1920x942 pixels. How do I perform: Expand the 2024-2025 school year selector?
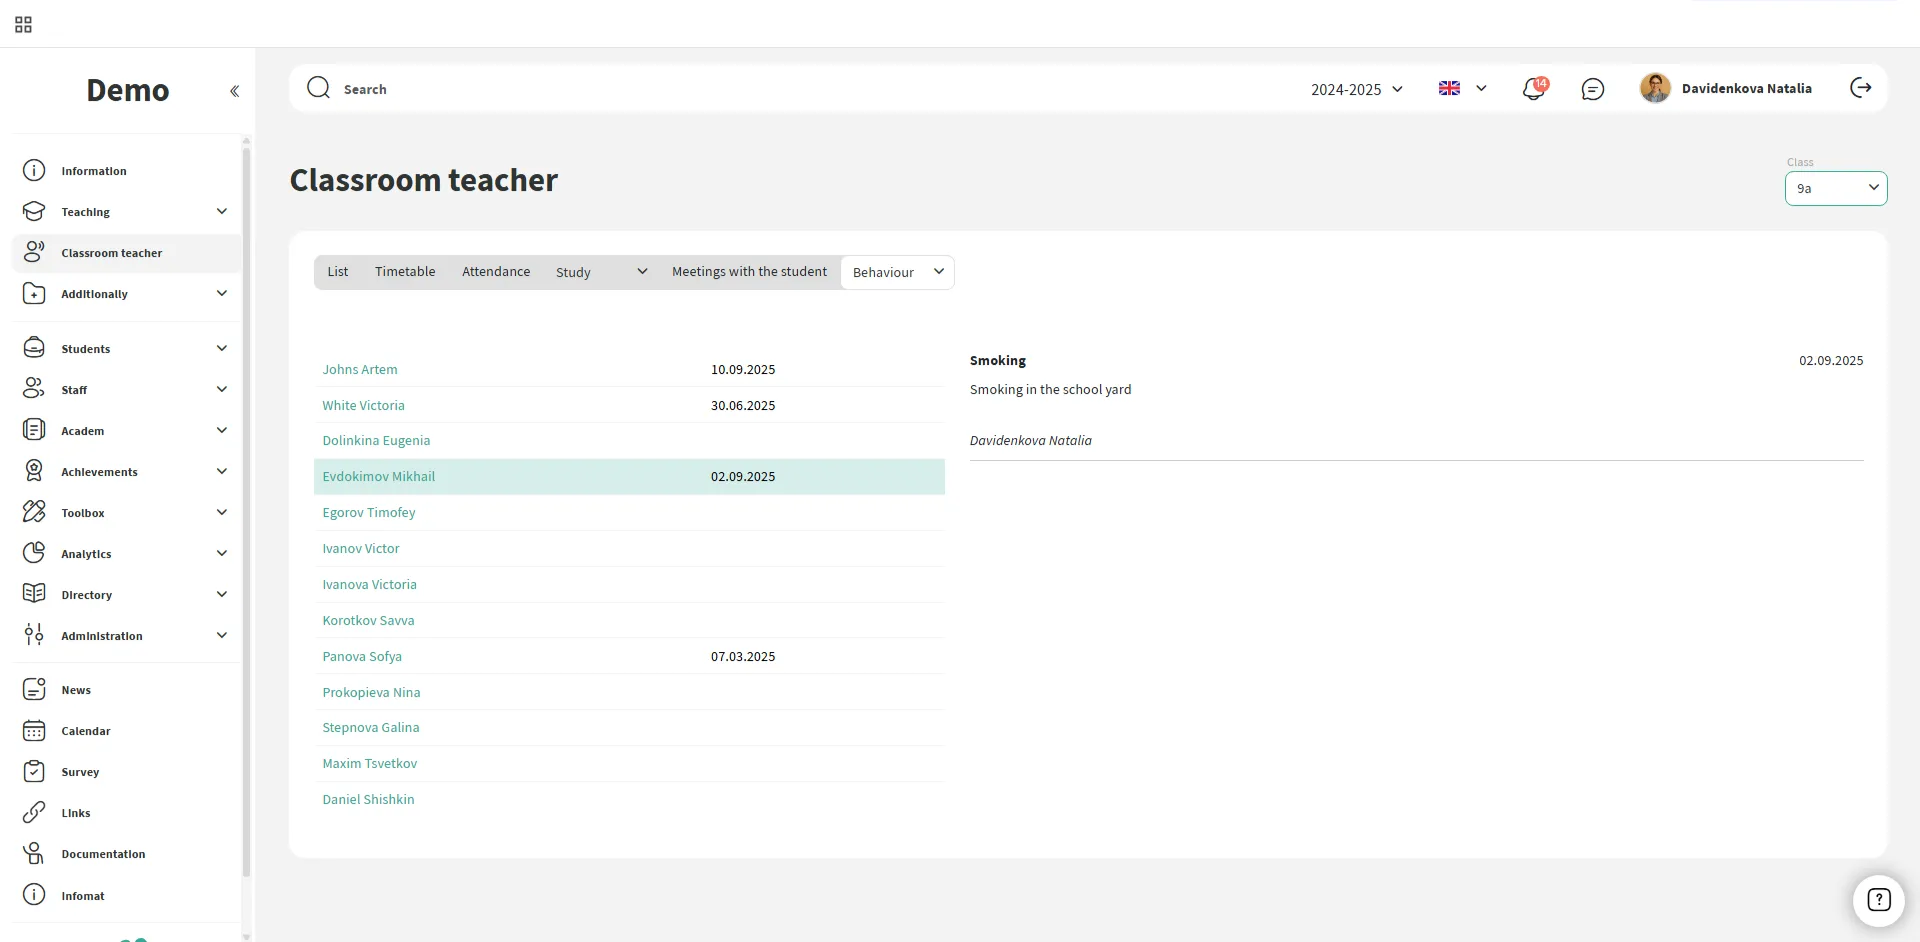click(1356, 89)
